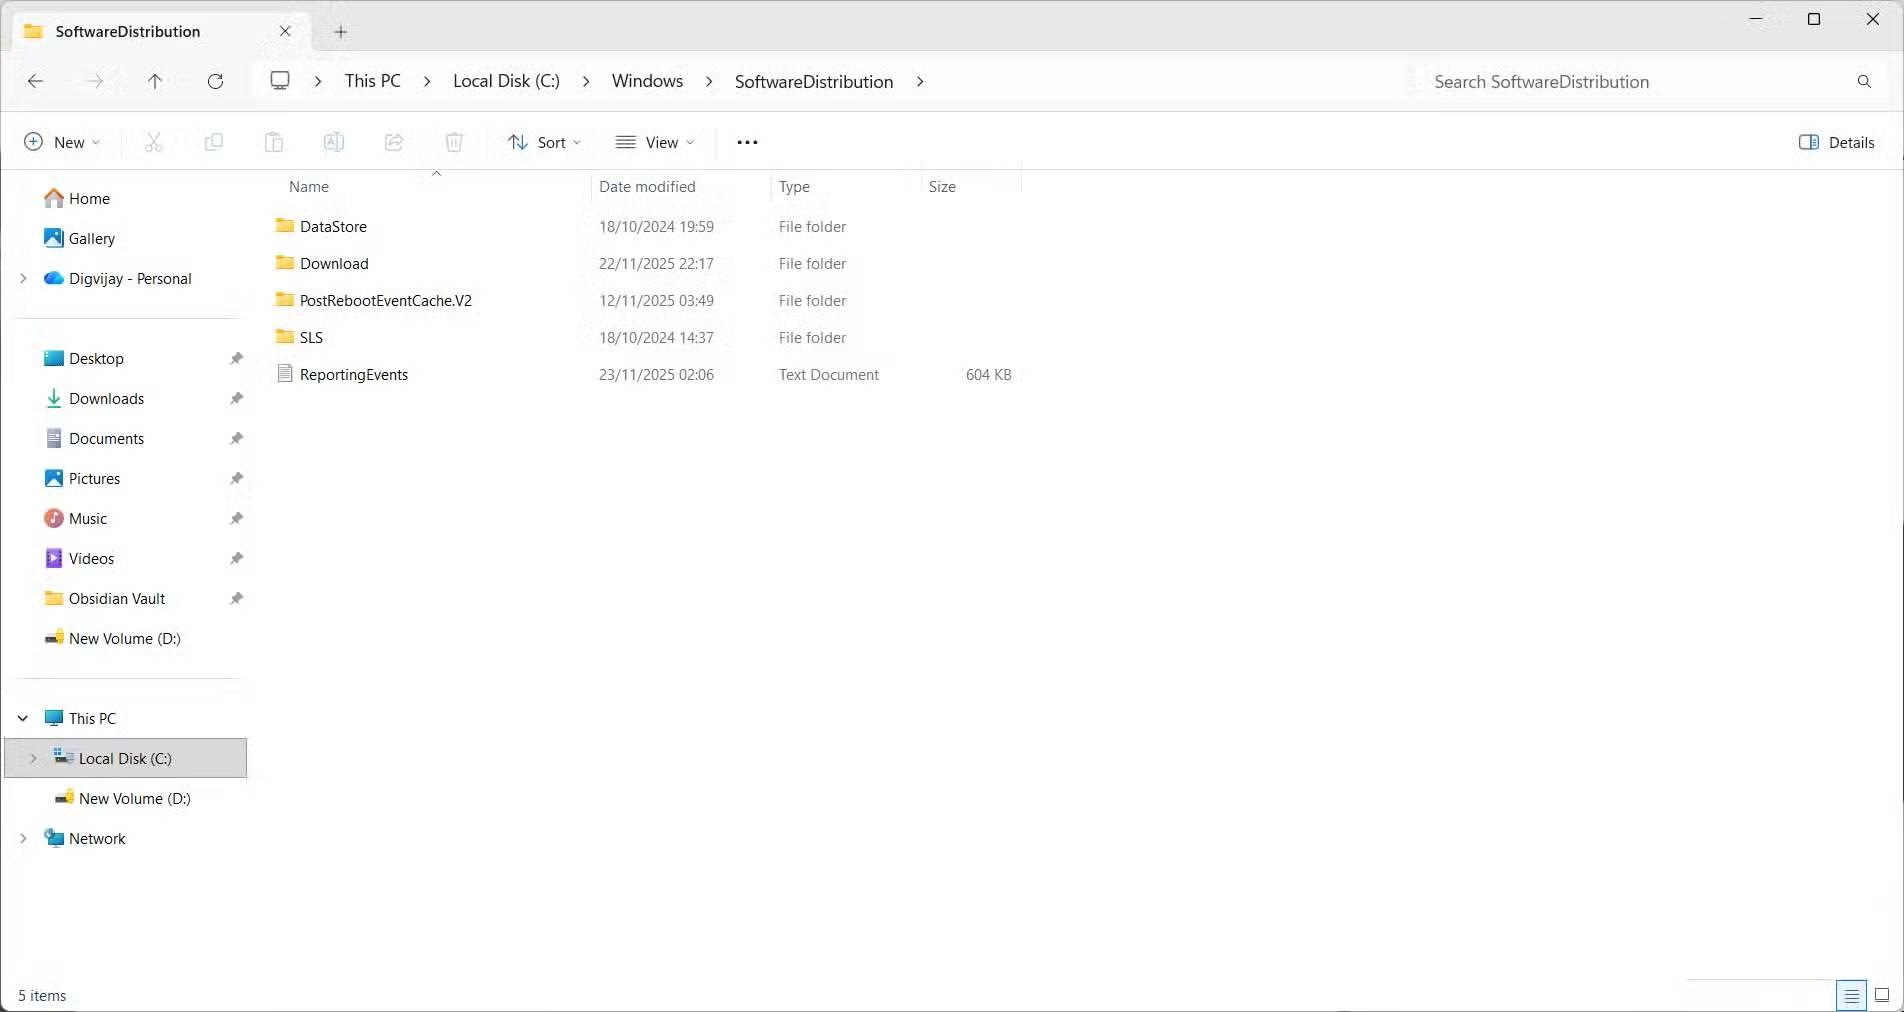Navigate to Windows via the breadcrumb
1904x1012 pixels.
click(x=646, y=81)
